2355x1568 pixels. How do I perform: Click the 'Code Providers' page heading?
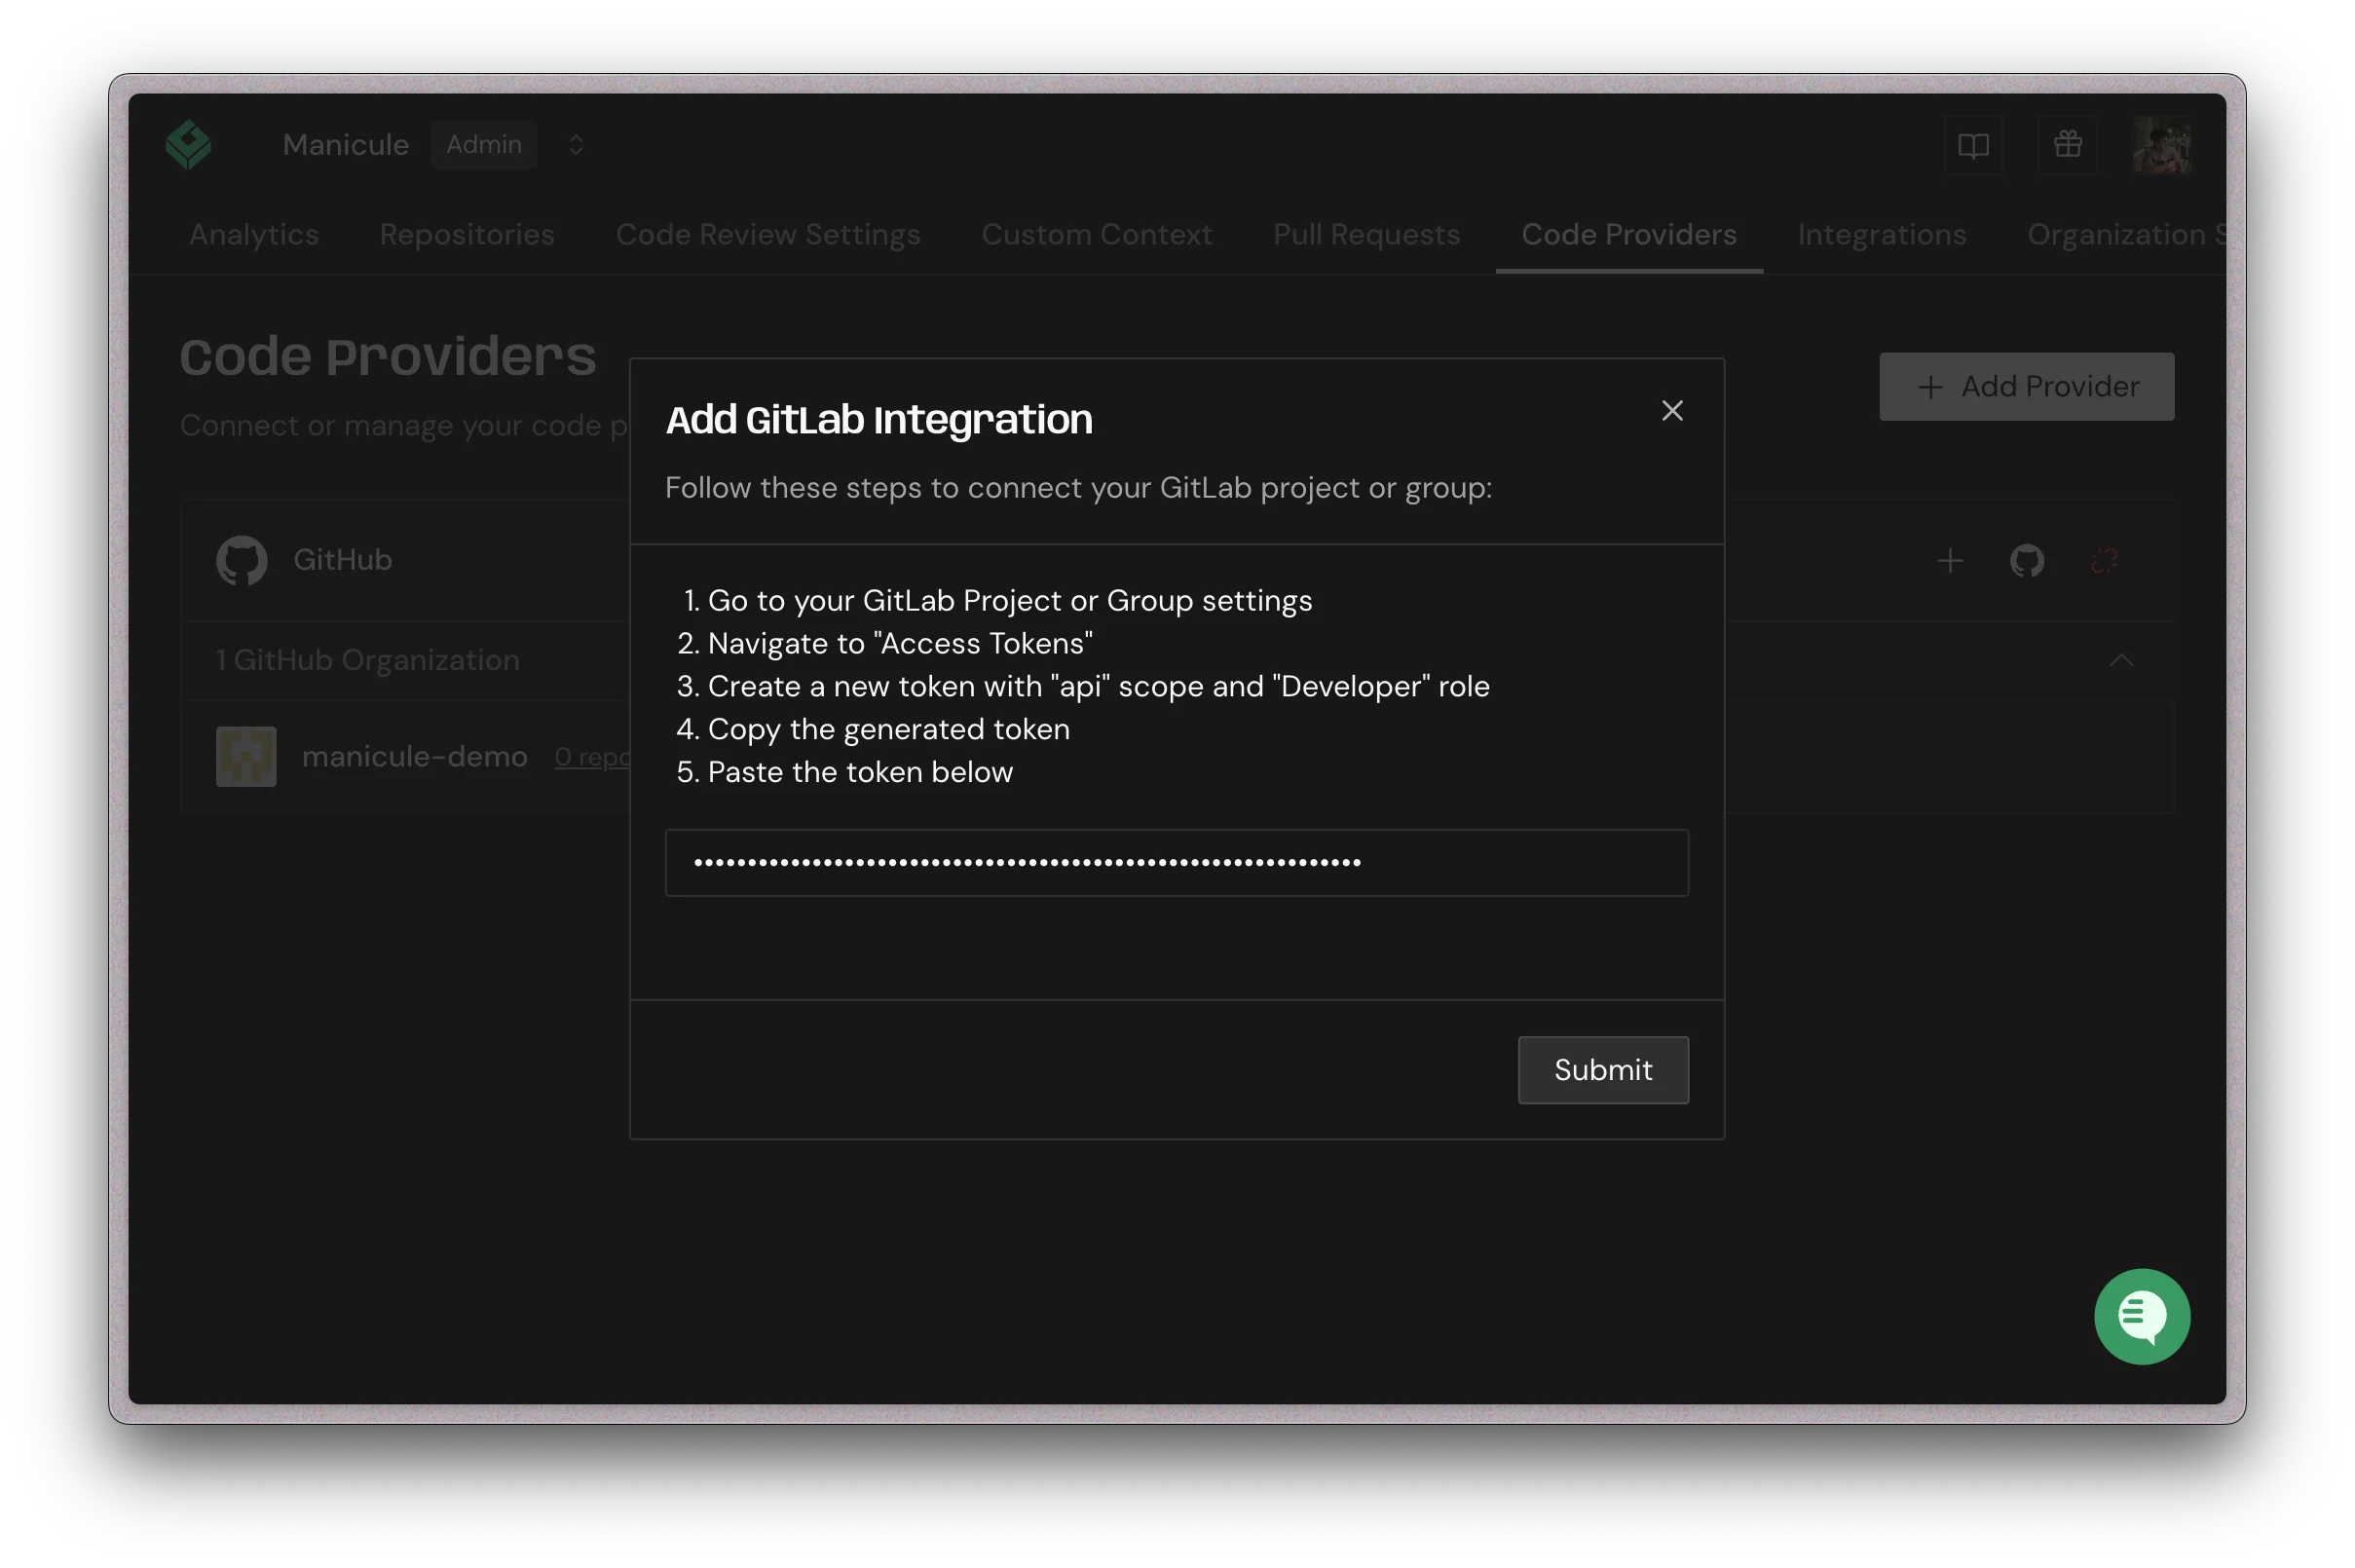[x=388, y=356]
